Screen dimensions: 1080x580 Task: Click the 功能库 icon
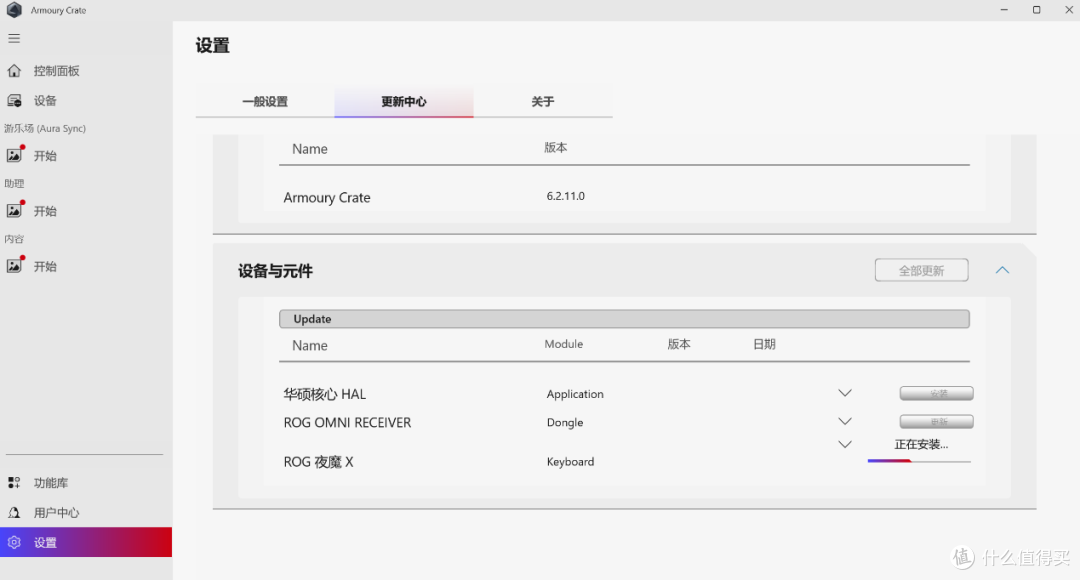coord(14,482)
